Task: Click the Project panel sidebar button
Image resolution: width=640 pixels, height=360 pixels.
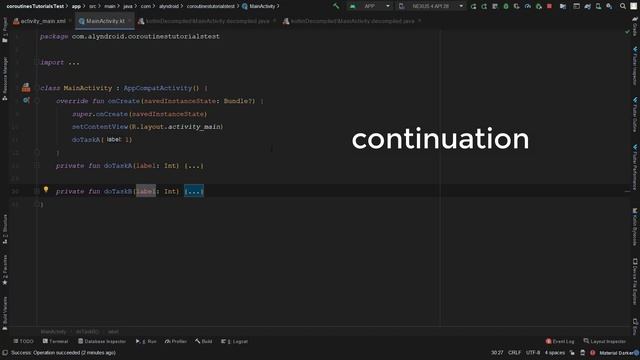Action: [5, 31]
